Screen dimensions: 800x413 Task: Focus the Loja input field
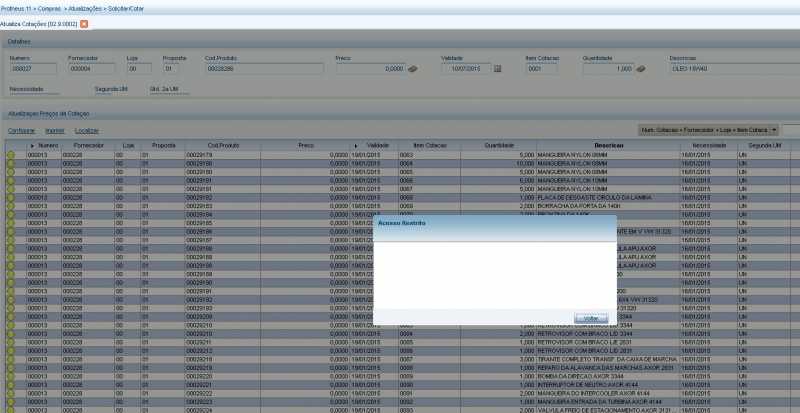click(x=139, y=68)
